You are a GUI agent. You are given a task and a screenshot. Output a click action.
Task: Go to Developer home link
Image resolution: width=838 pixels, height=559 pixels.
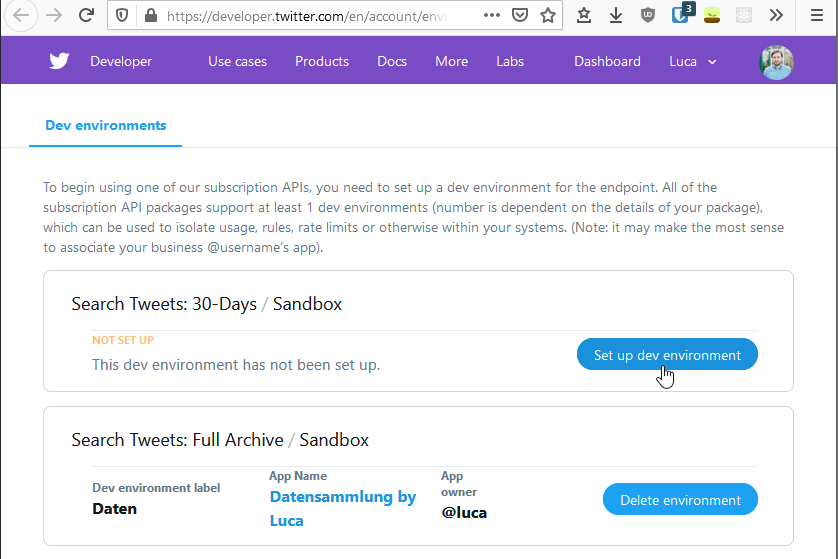(x=121, y=61)
